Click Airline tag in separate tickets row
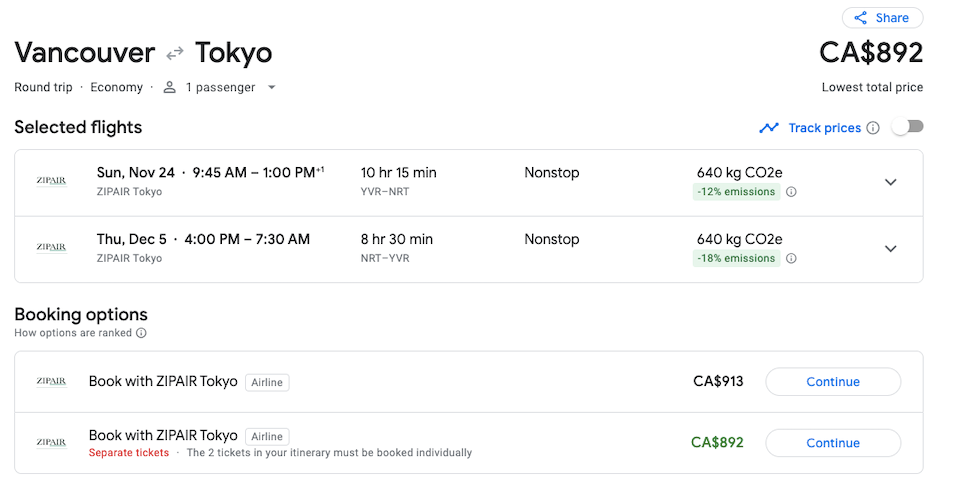960x482 pixels. point(267,437)
